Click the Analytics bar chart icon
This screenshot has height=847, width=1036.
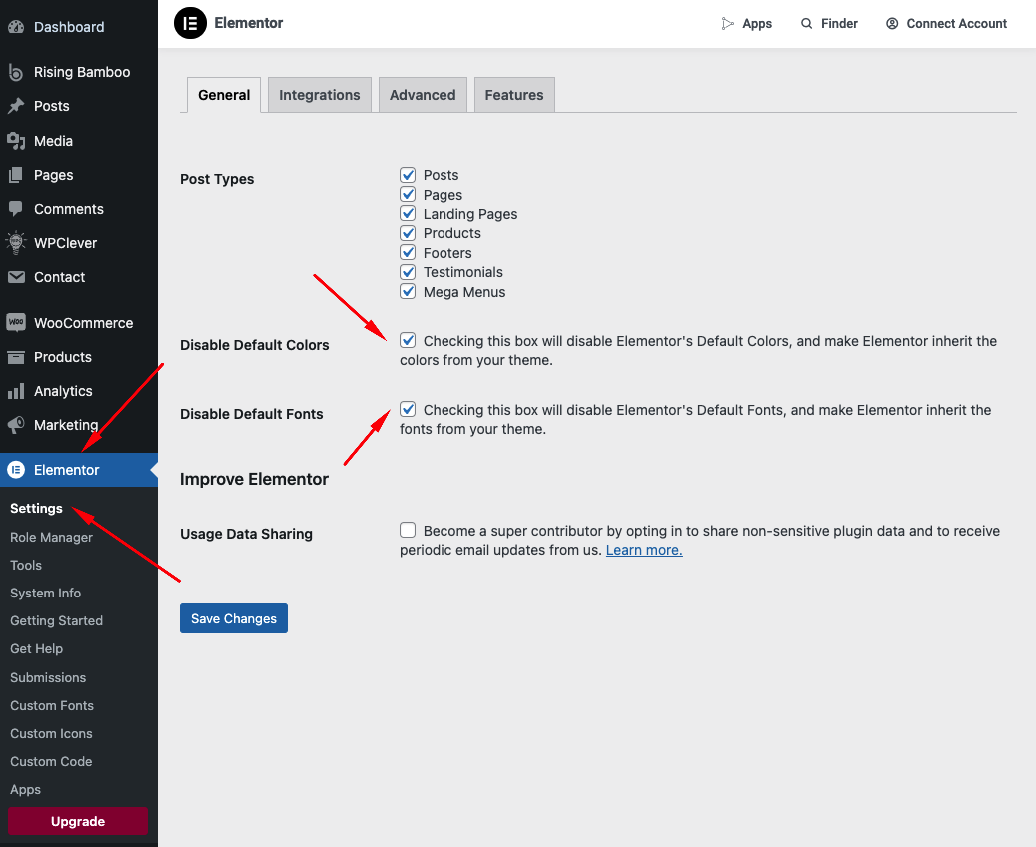16,391
